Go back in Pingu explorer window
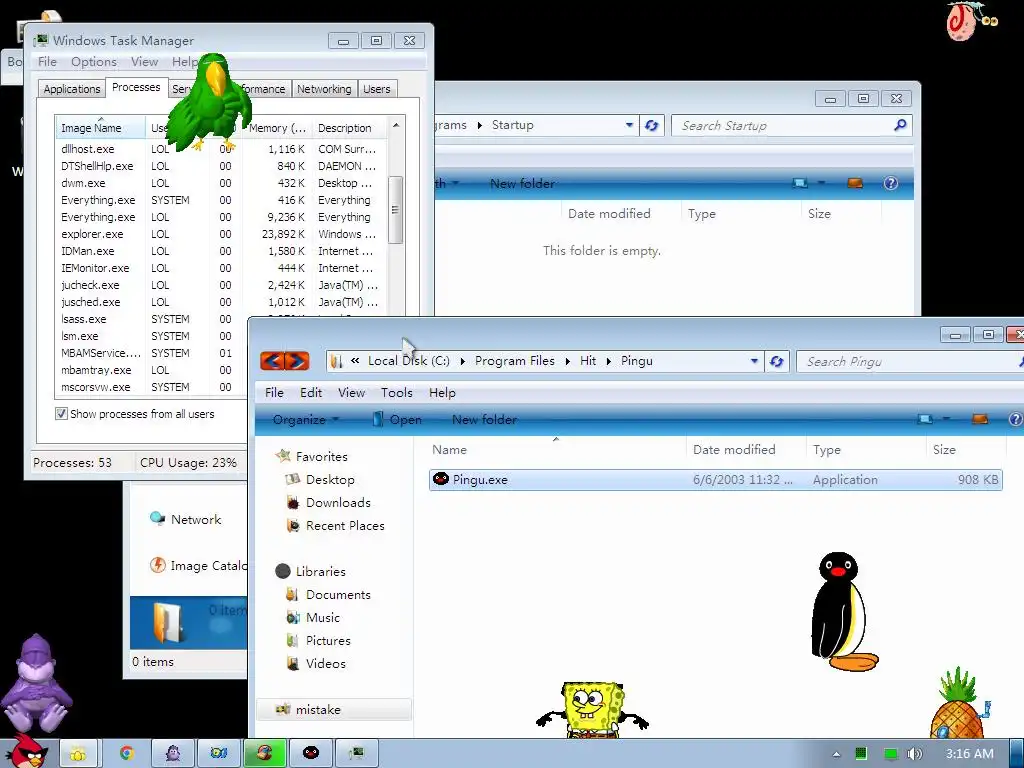The height and width of the screenshot is (768, 1024). click(x=272, y=360)
